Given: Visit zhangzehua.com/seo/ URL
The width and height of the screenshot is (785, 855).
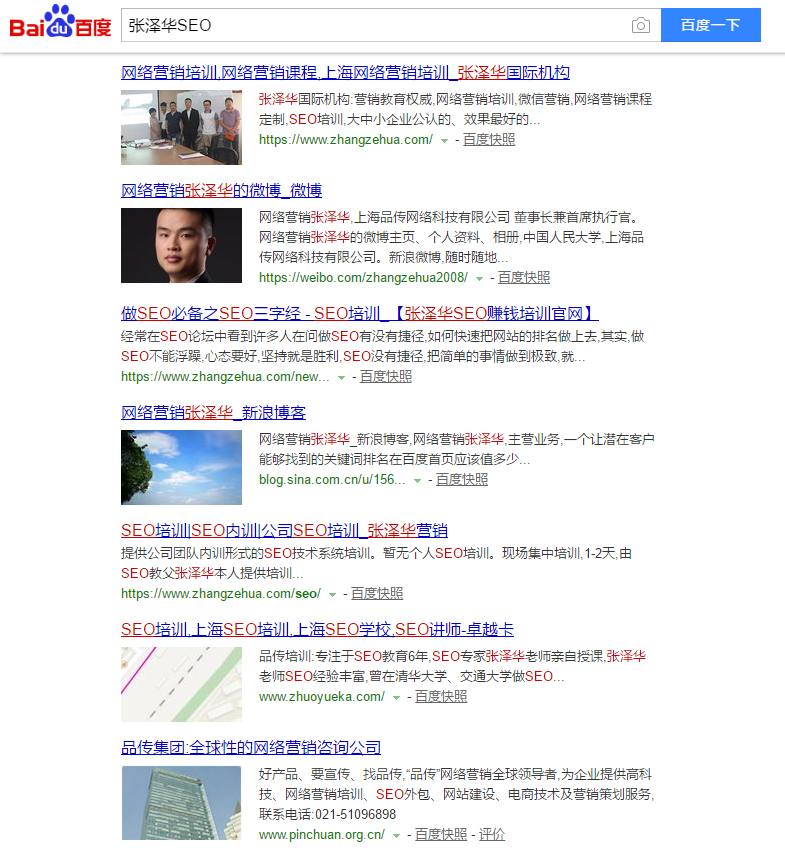Looking at the screenshot, I should click(x=221, y=594).
